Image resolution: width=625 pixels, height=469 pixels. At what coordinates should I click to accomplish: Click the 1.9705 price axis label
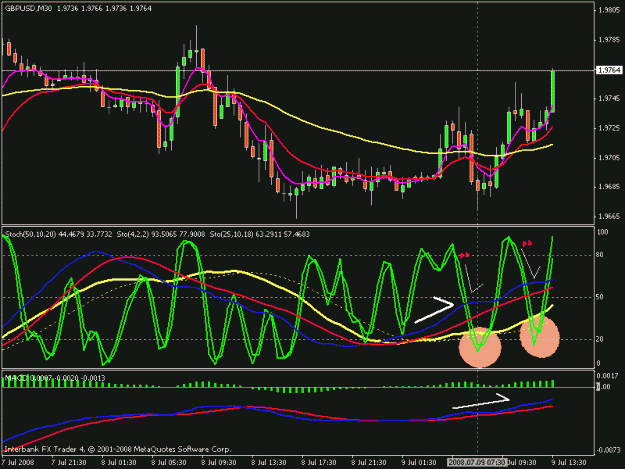click(x=609, y=158)
